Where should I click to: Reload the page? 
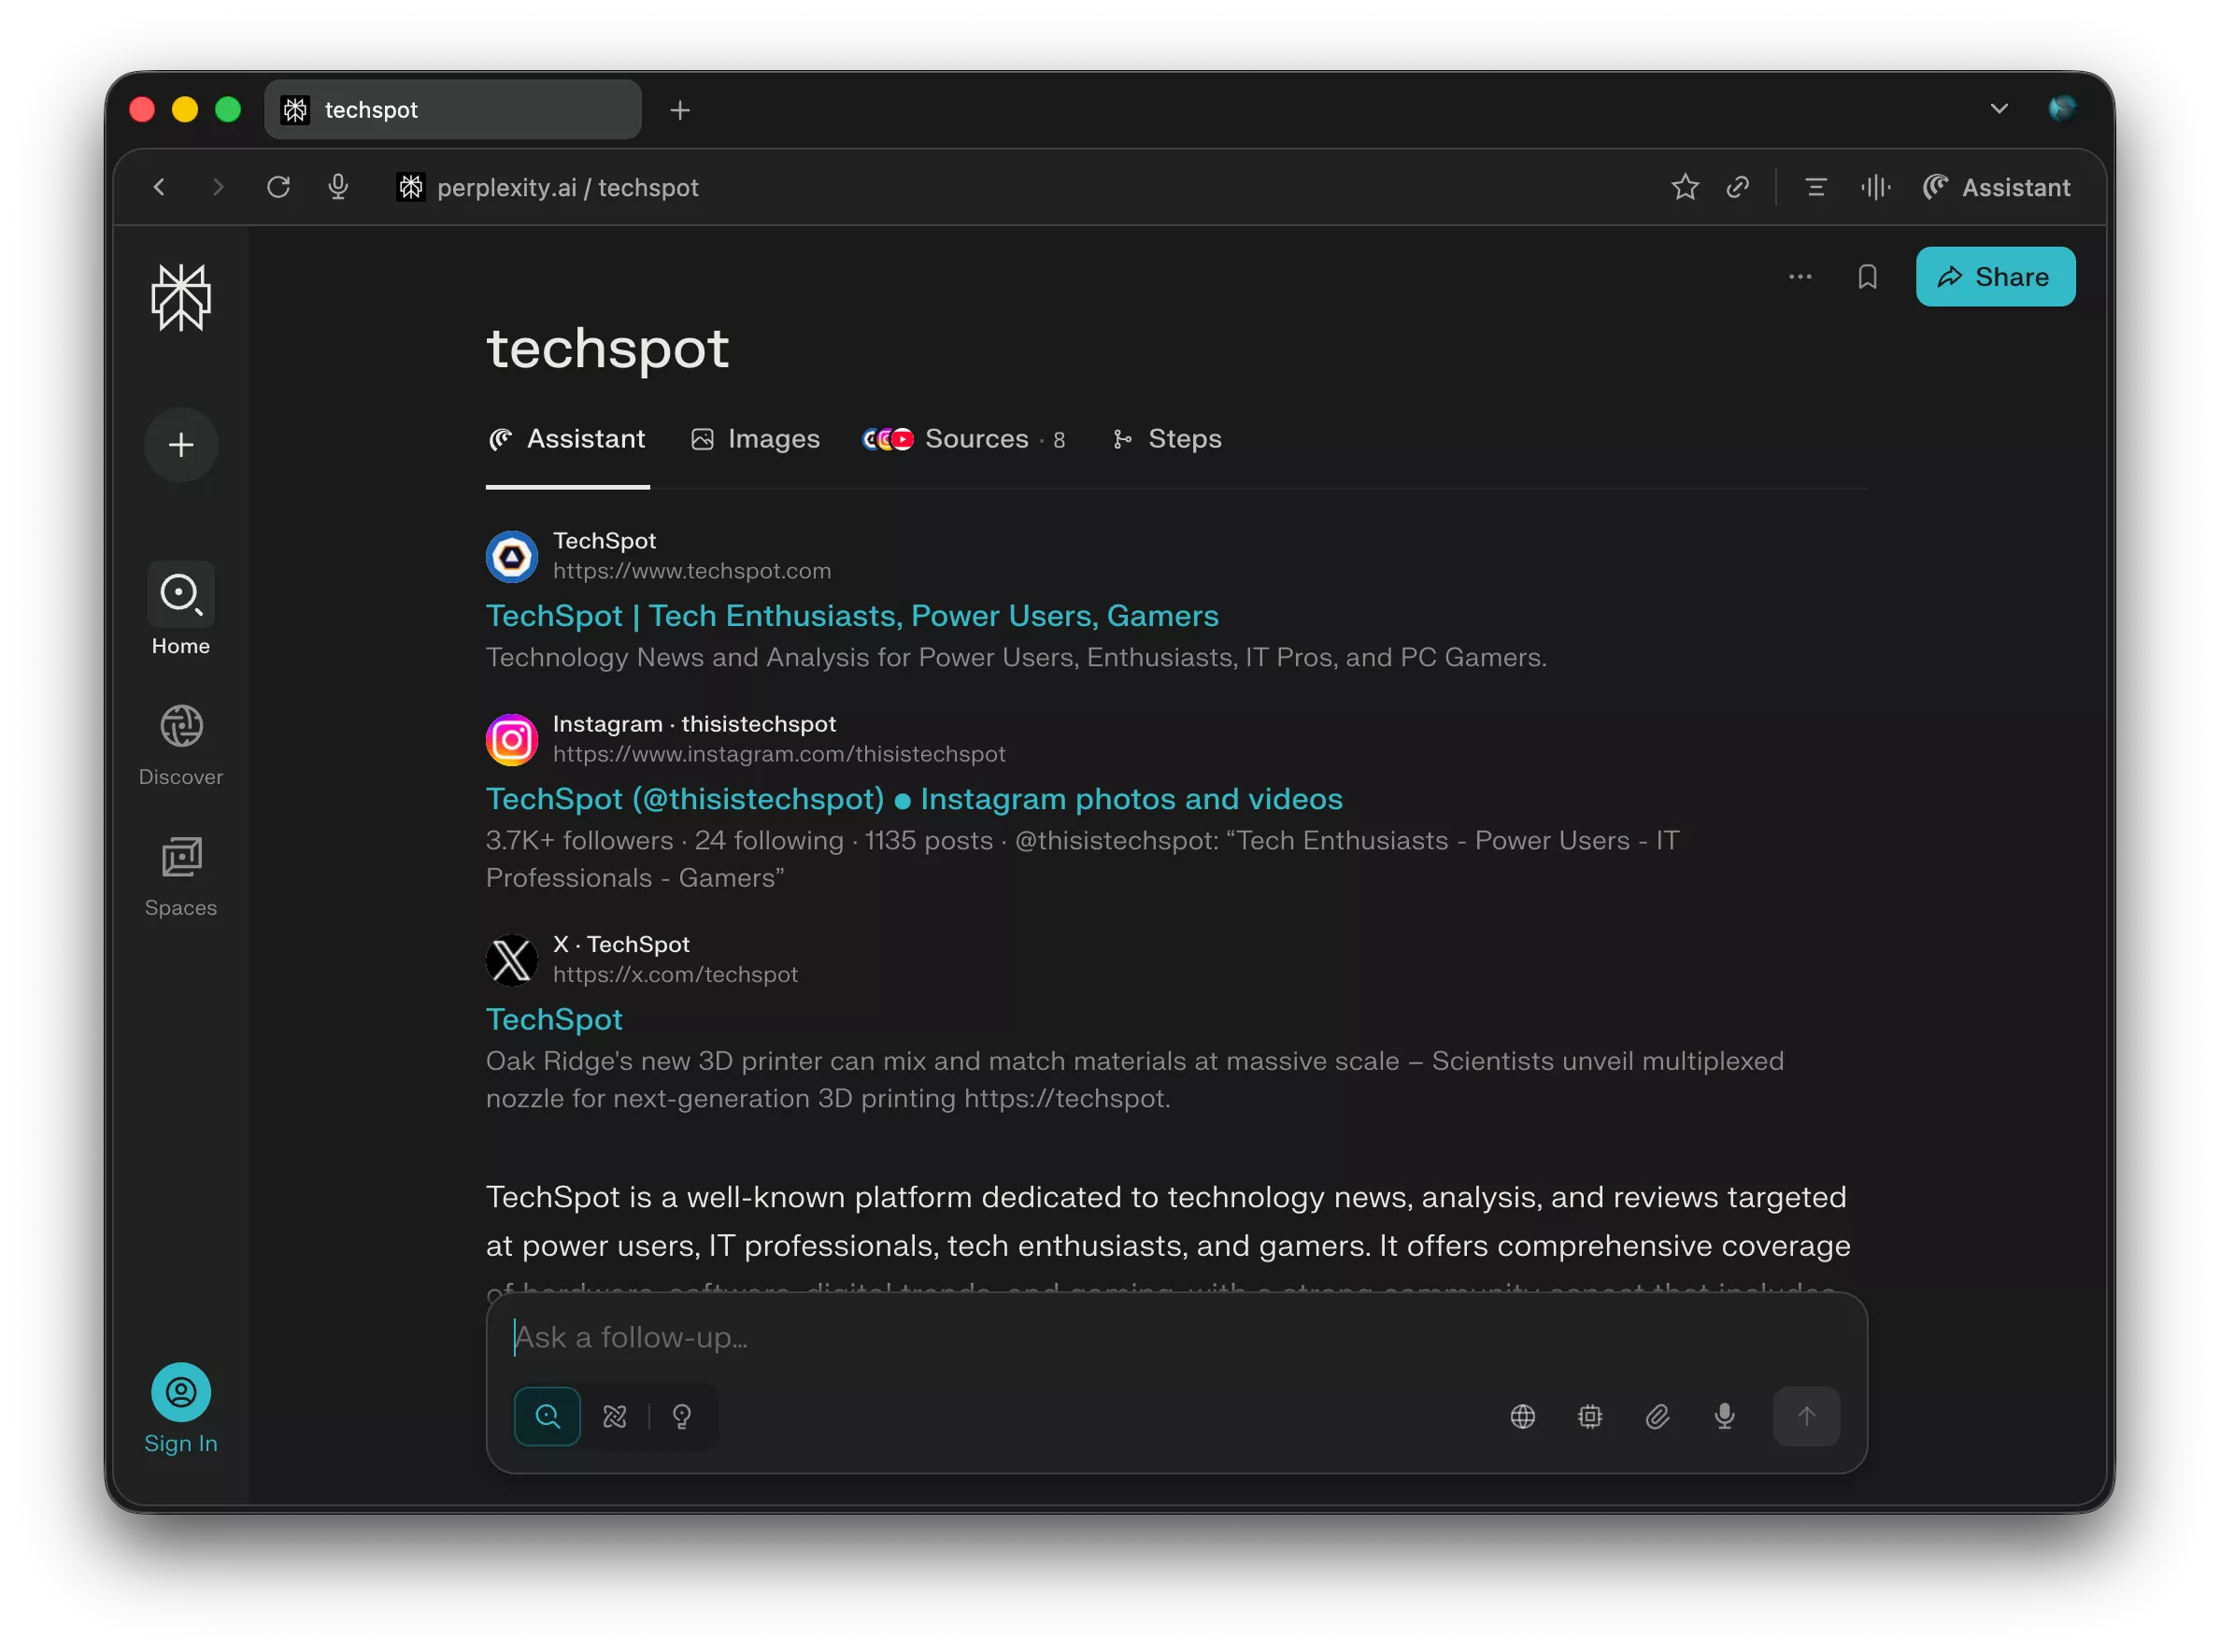click(279, 187)
